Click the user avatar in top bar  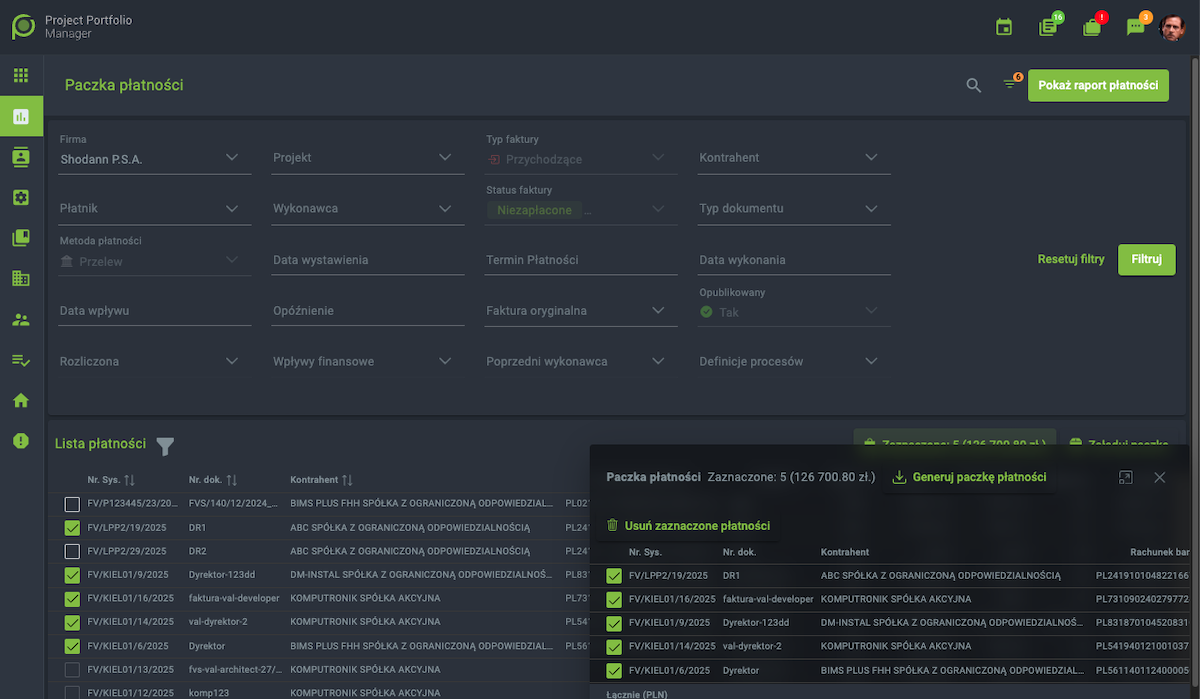click(1172, 27)
